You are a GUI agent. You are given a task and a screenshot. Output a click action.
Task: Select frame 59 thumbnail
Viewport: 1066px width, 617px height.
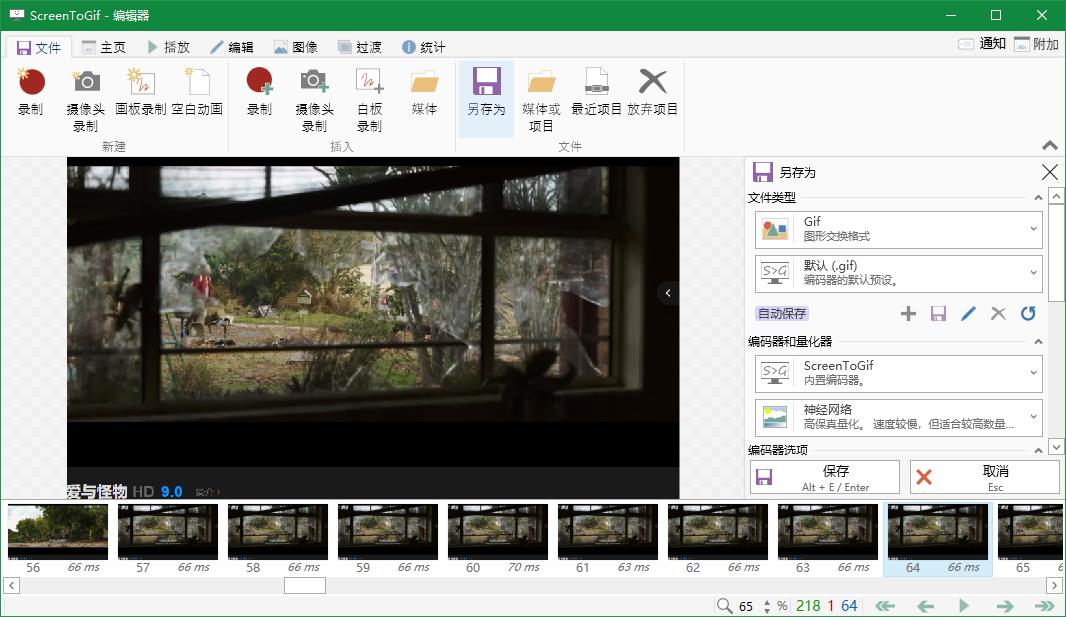(388, 540)
